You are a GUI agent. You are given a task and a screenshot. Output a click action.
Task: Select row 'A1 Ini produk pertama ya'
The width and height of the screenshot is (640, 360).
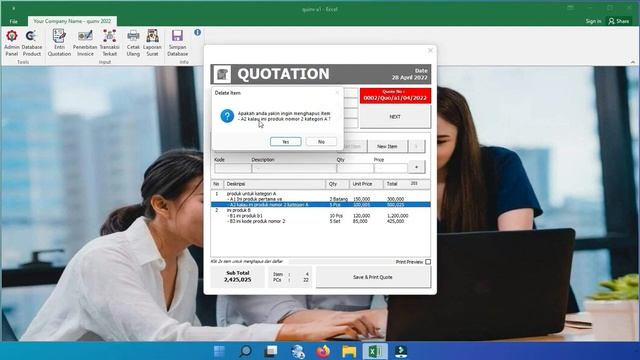[320, 199]
